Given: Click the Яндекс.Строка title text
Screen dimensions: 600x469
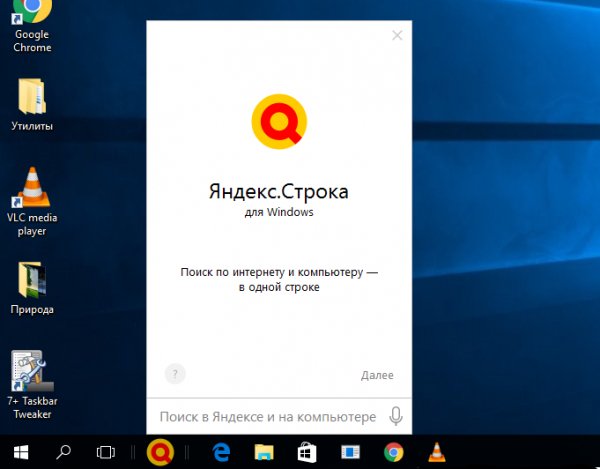Looking at the screenshot, I should [x=279, y=191].
